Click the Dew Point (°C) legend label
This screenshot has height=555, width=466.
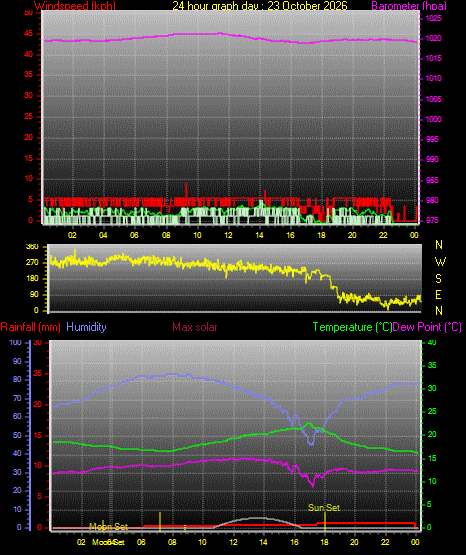click(427, 327)
